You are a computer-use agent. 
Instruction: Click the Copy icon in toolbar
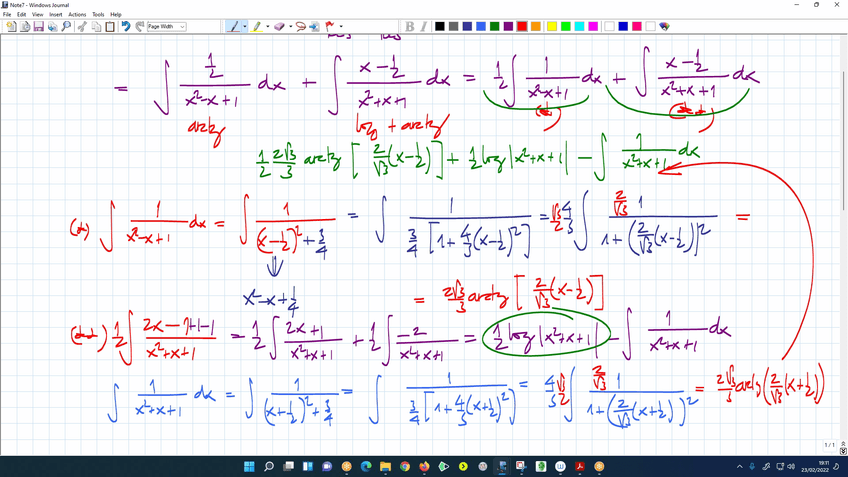tap(96, 26)
